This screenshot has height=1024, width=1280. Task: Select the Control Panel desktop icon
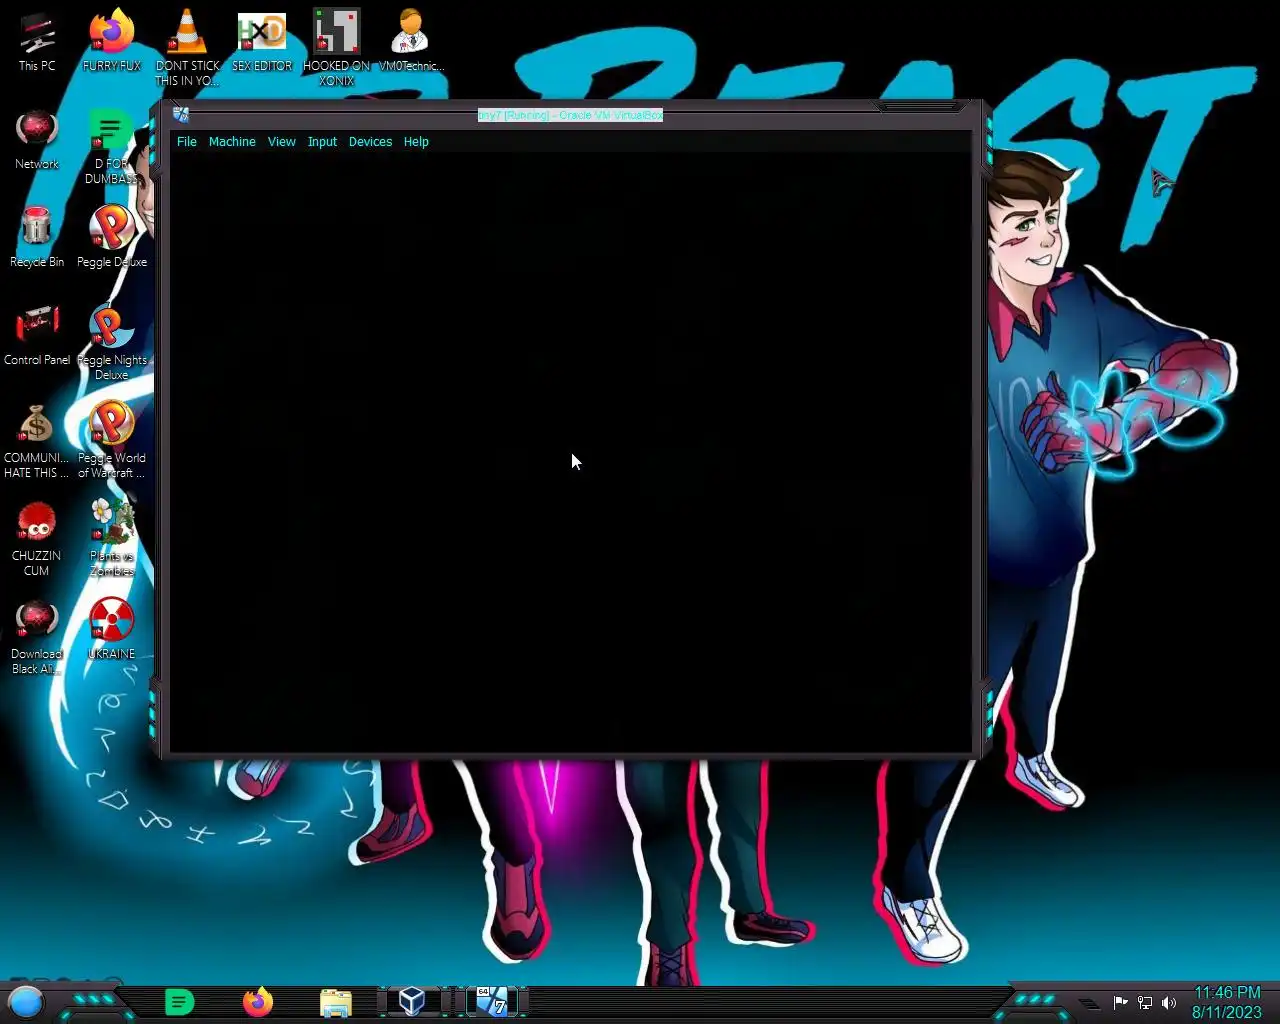click(37, 336)
